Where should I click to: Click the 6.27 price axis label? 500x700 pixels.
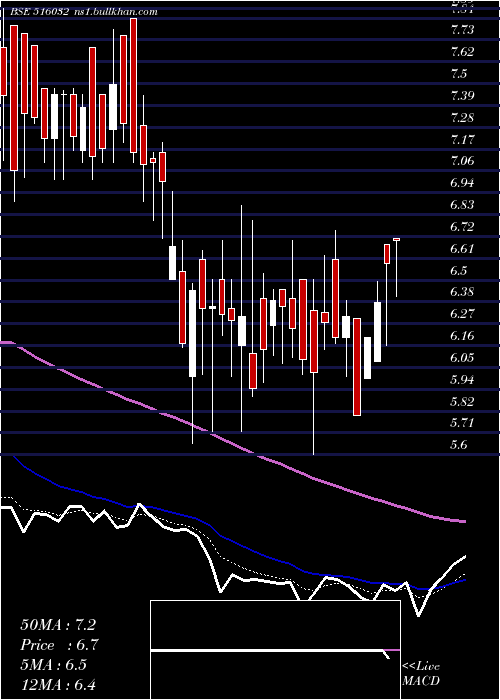(x=462, y=314)
